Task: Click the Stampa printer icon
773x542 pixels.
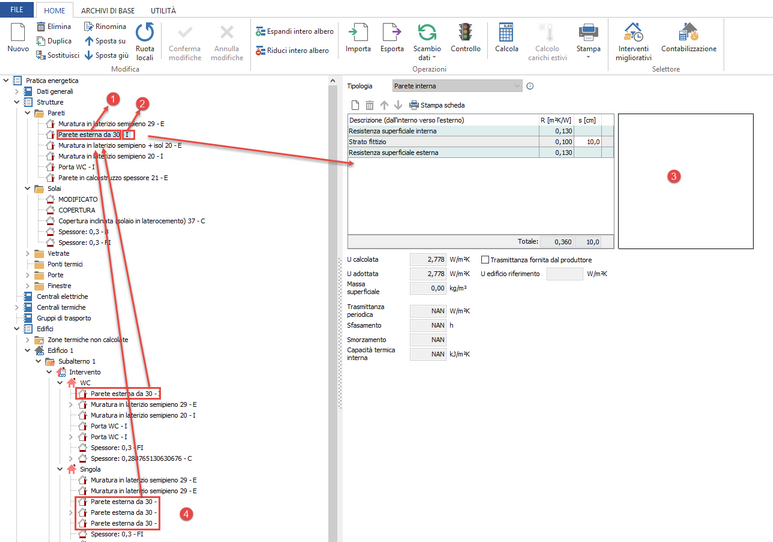Action: tap(588, 33)
